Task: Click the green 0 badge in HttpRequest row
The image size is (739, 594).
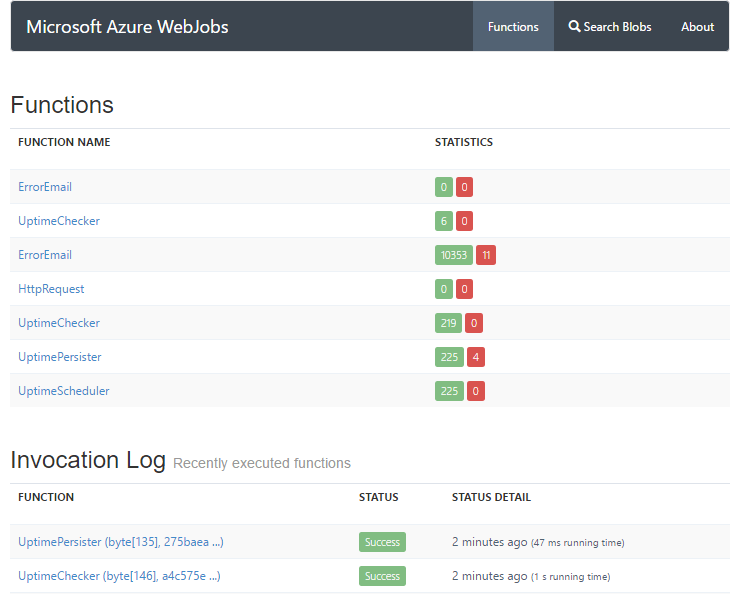Action: [x=443, y=289]
